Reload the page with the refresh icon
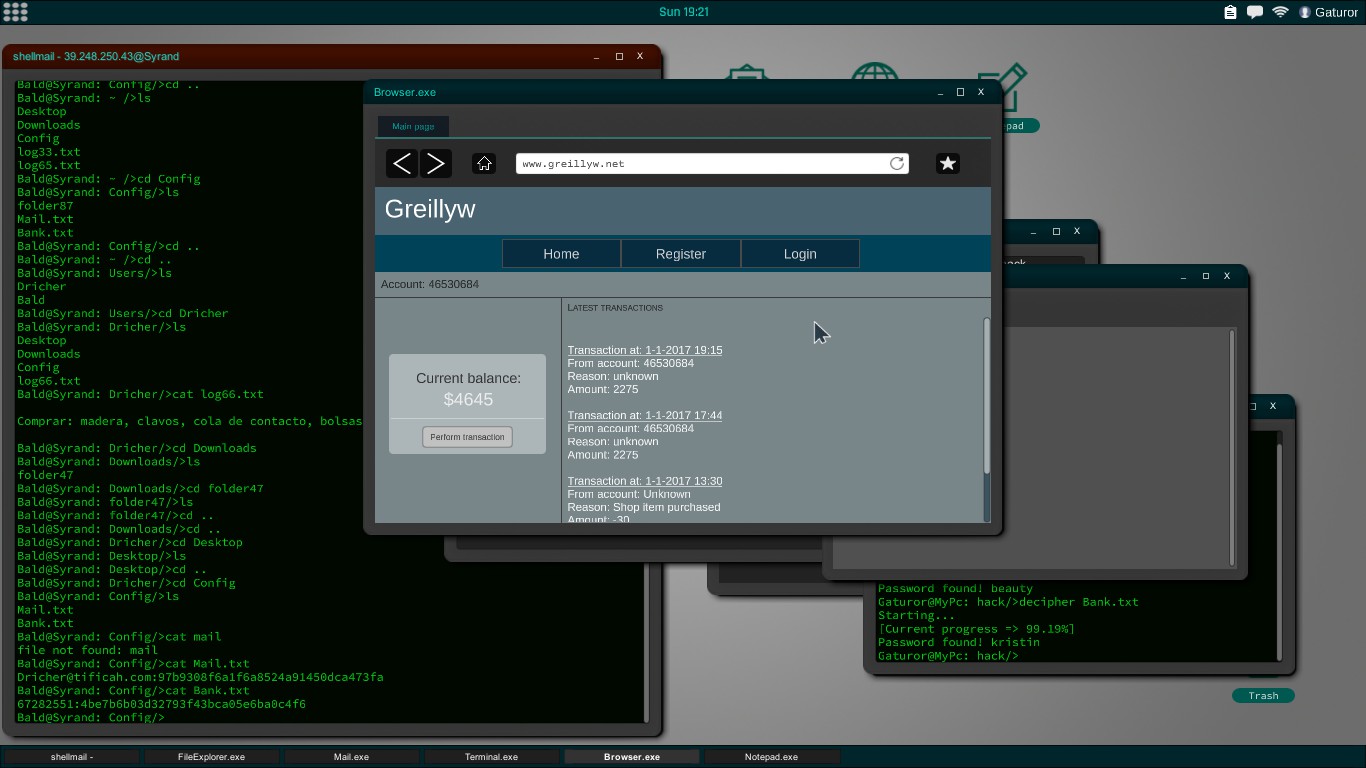 pyautogui.click(x=897, y=163)
